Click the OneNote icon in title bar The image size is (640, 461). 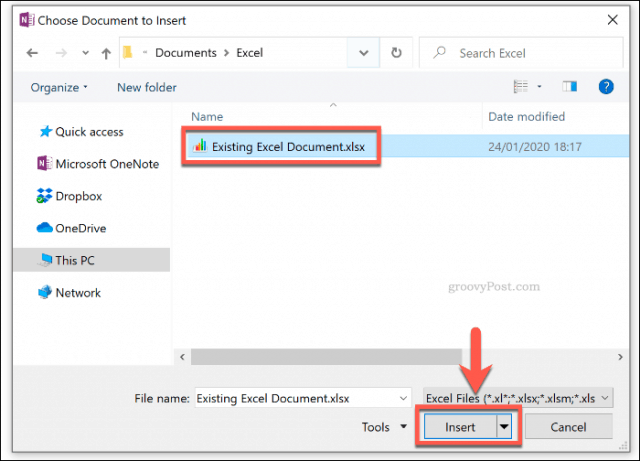tap(27, 20)
